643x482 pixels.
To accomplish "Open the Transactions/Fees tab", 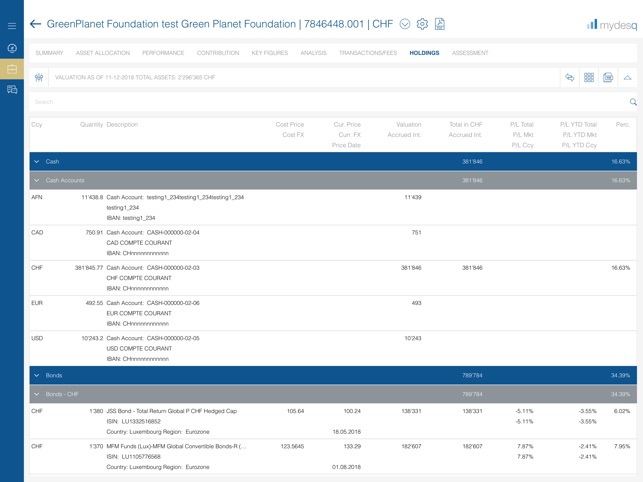I will [368, 53].
